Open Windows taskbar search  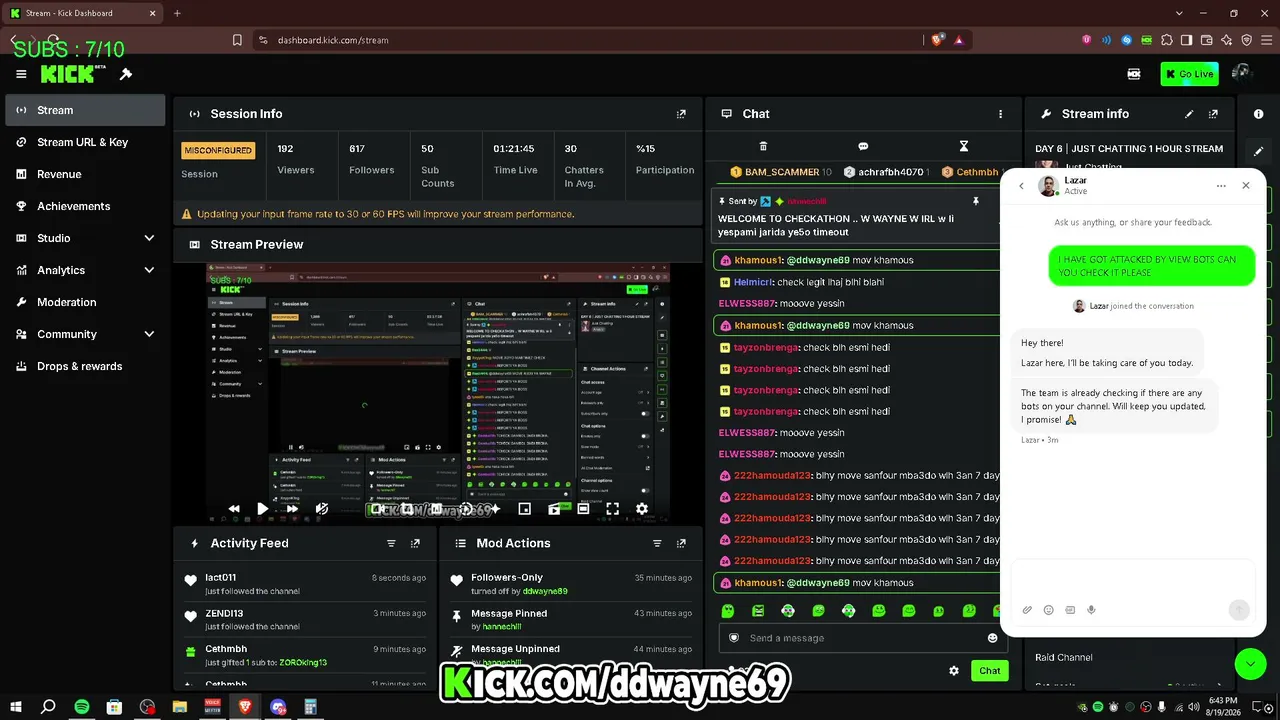48,707
